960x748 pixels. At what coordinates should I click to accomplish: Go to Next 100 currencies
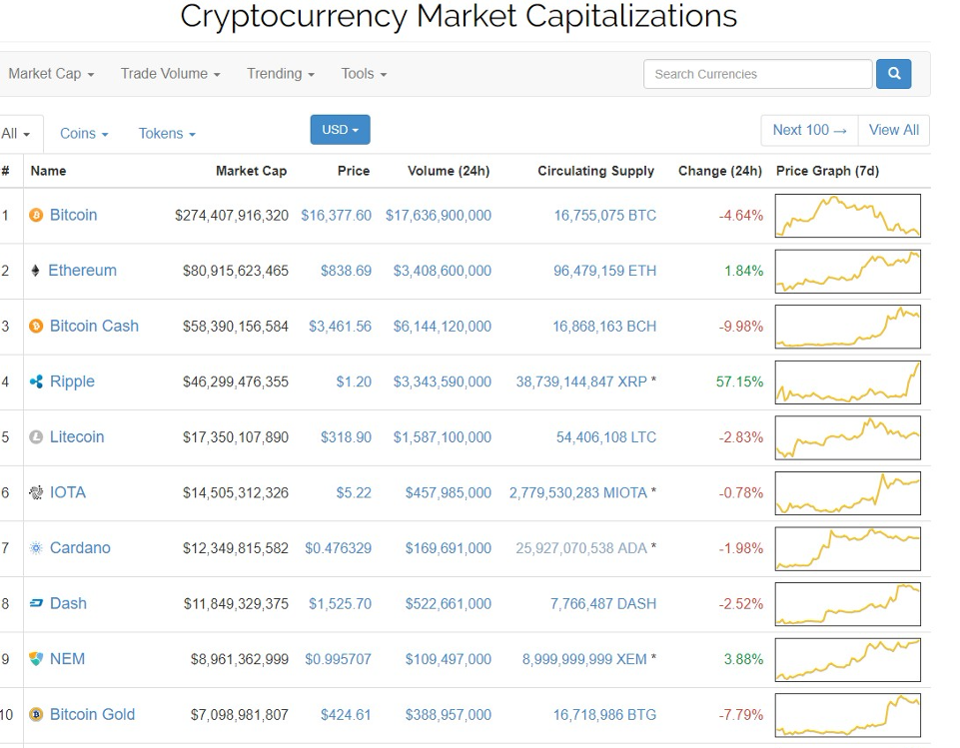[x=809, y=130]
